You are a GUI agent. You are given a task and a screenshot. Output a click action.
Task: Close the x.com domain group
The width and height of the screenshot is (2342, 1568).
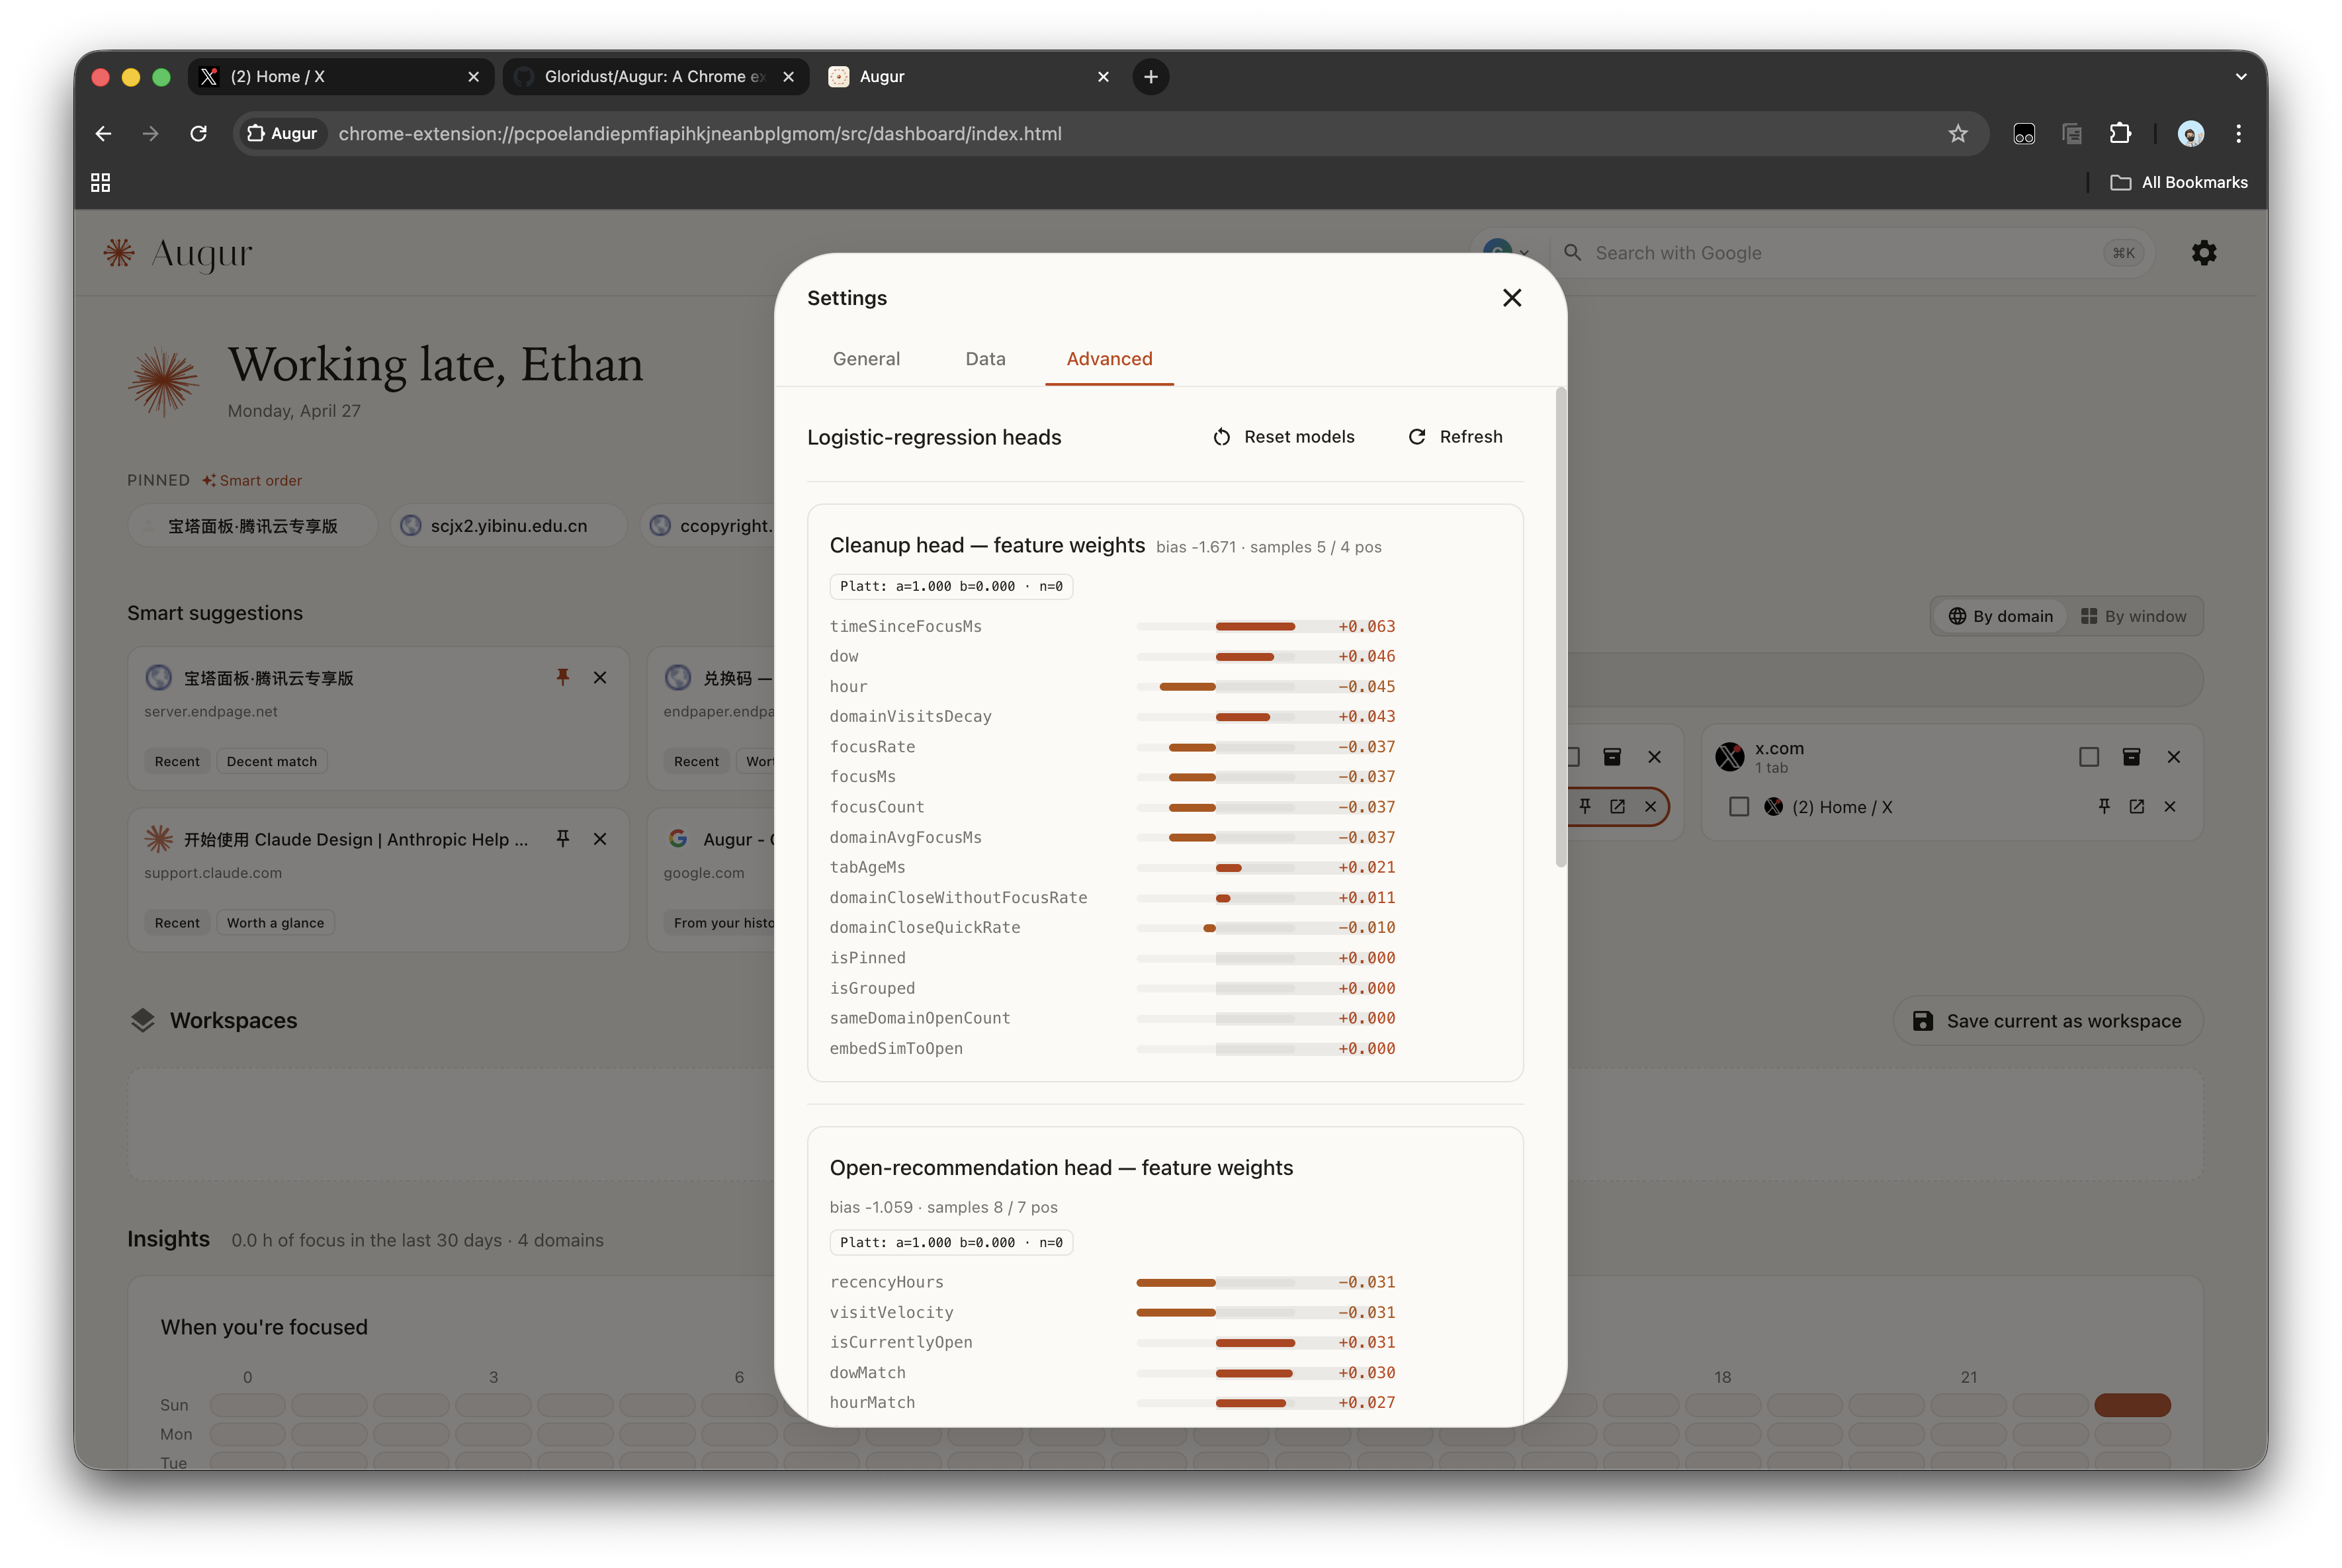pos(2174,757)
